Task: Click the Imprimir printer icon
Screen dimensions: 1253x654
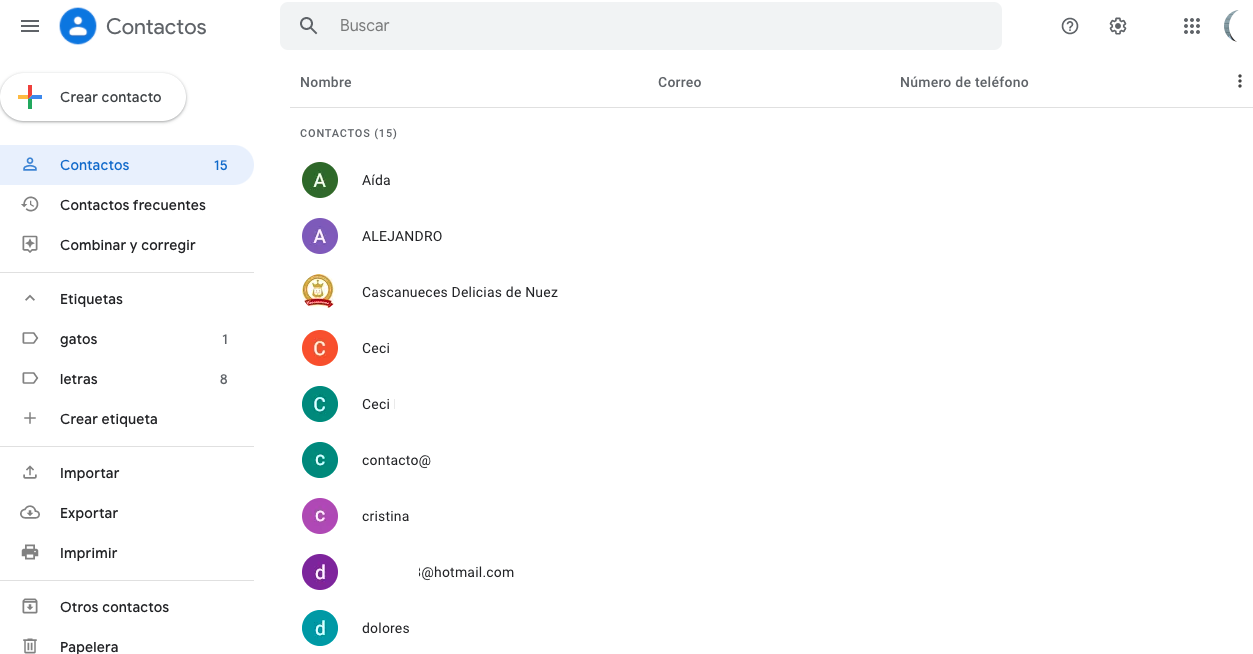Action: [29, 552]
